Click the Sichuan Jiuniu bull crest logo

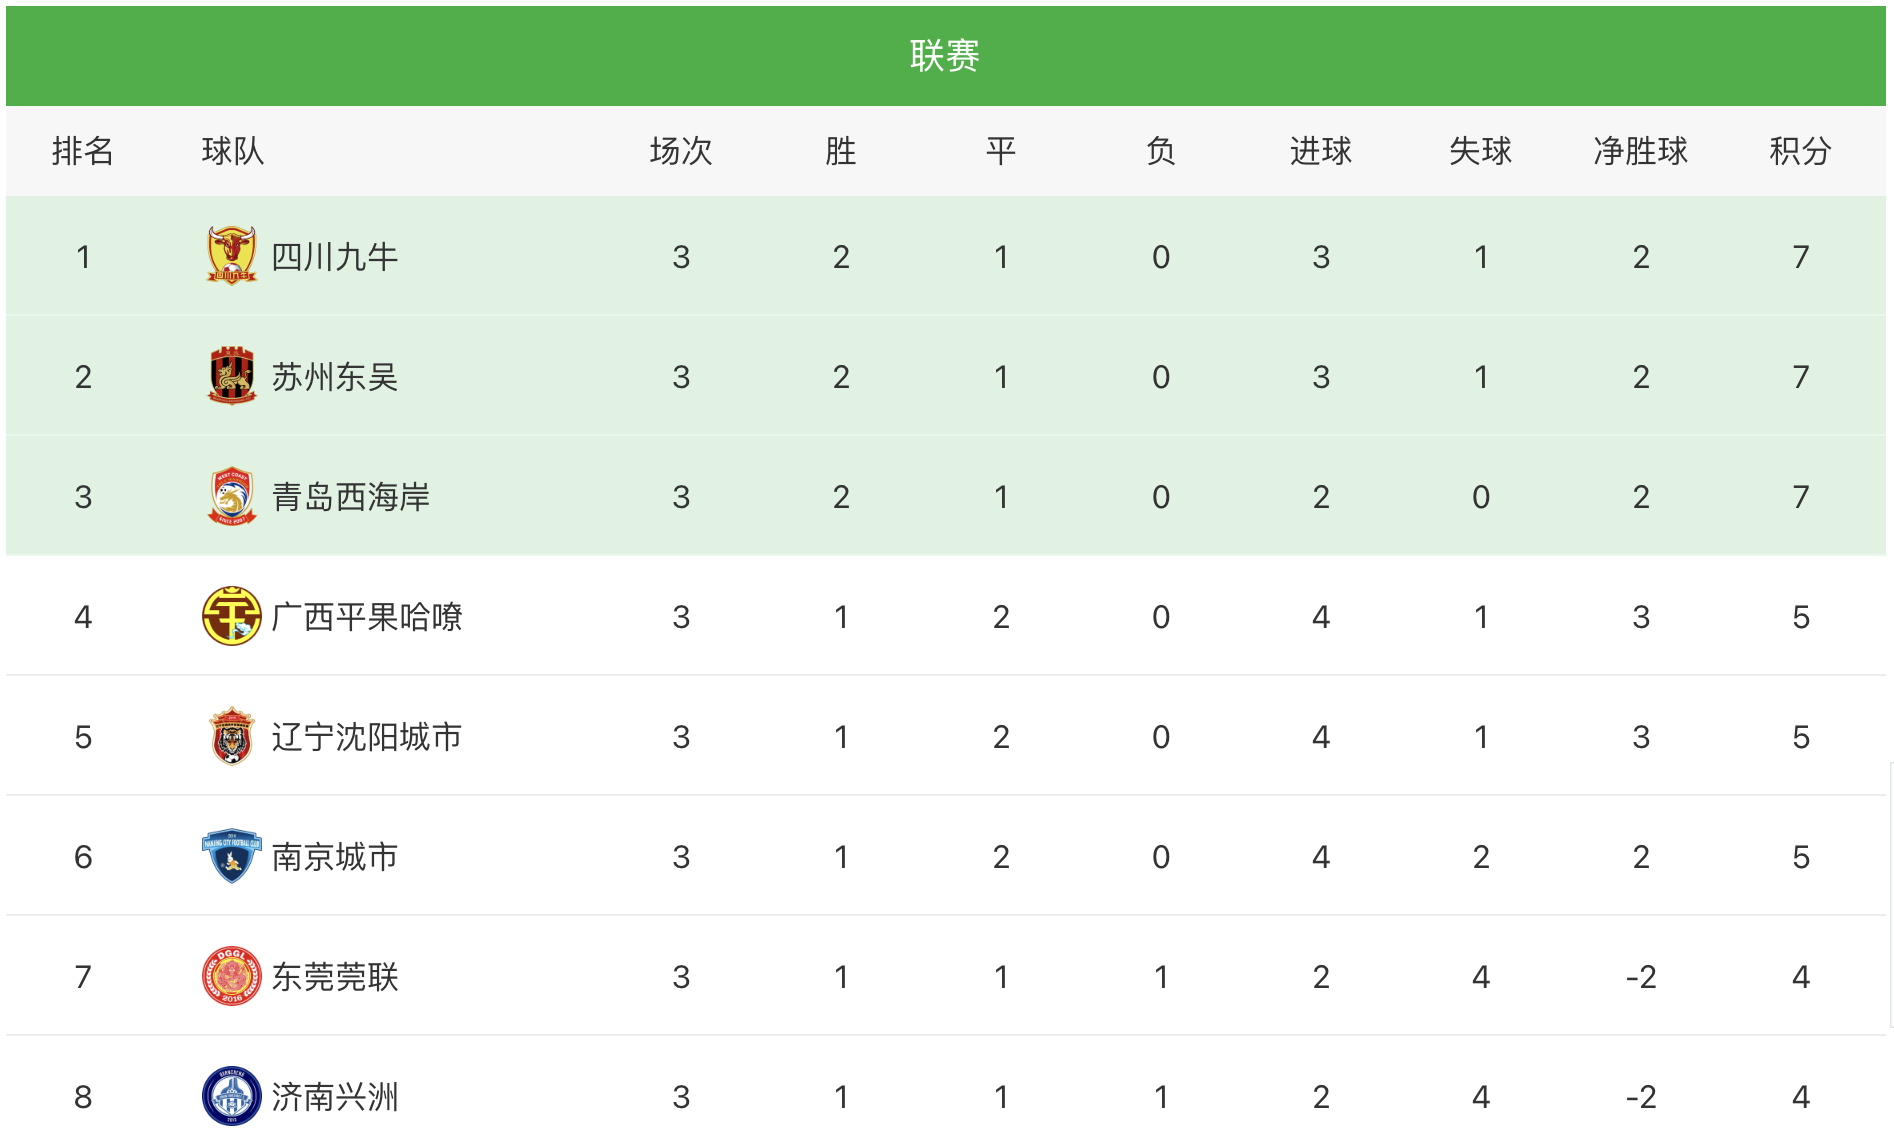tap(232, 256)
